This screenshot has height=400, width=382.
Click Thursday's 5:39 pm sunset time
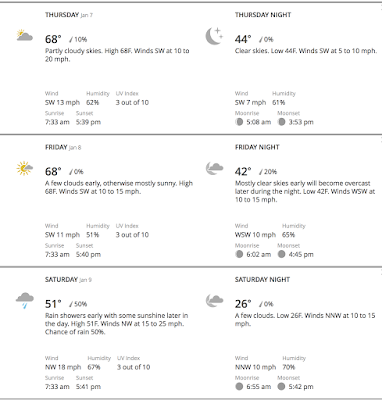tap(88, 122)
